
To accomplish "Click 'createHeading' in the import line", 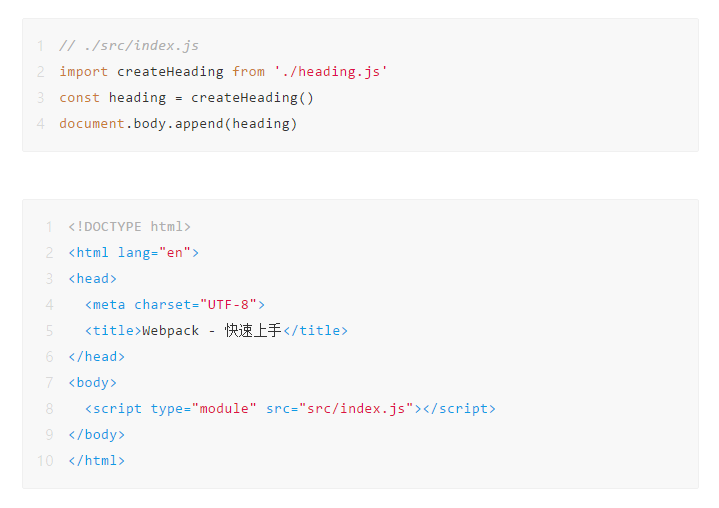I will click(170, 72).
